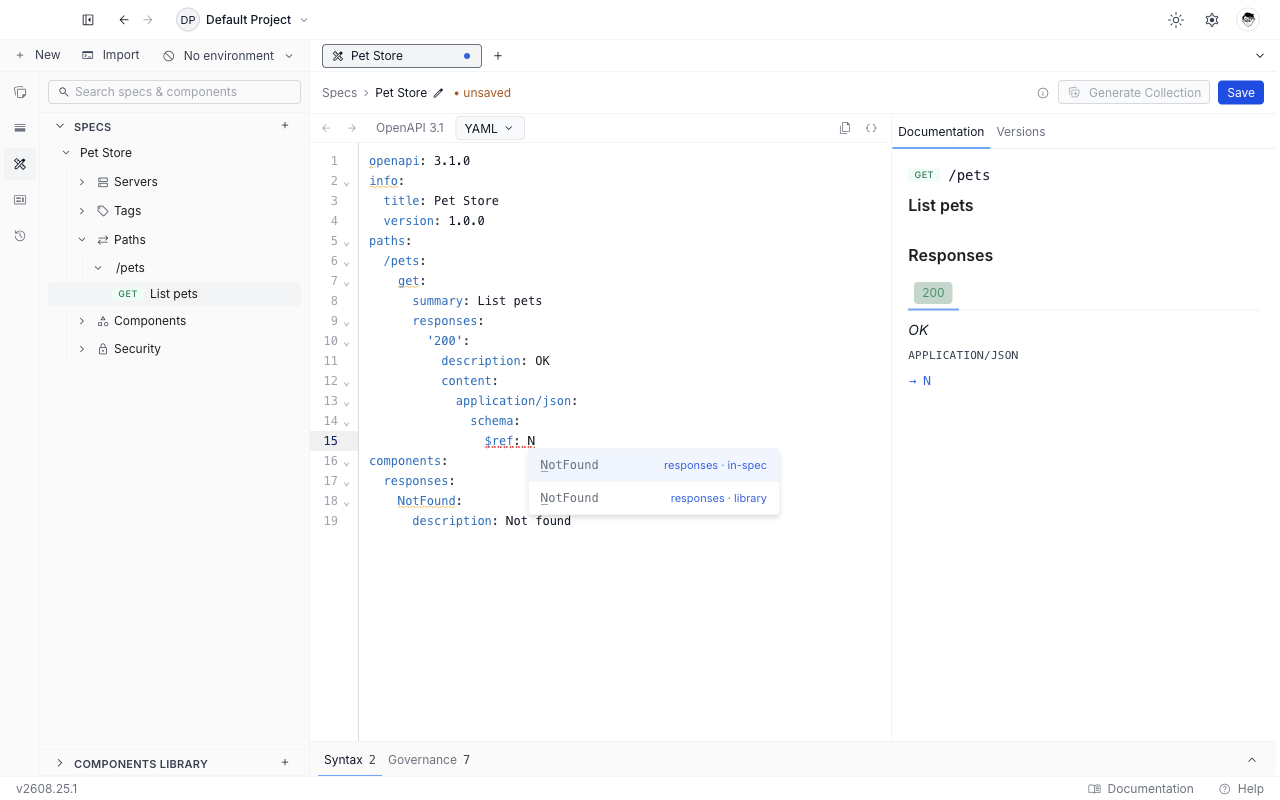This screenshot has height=800, width=1280.
Task: Click the v2608.25.1 version text
Action: pyautogui.click(x=47, y=789)
